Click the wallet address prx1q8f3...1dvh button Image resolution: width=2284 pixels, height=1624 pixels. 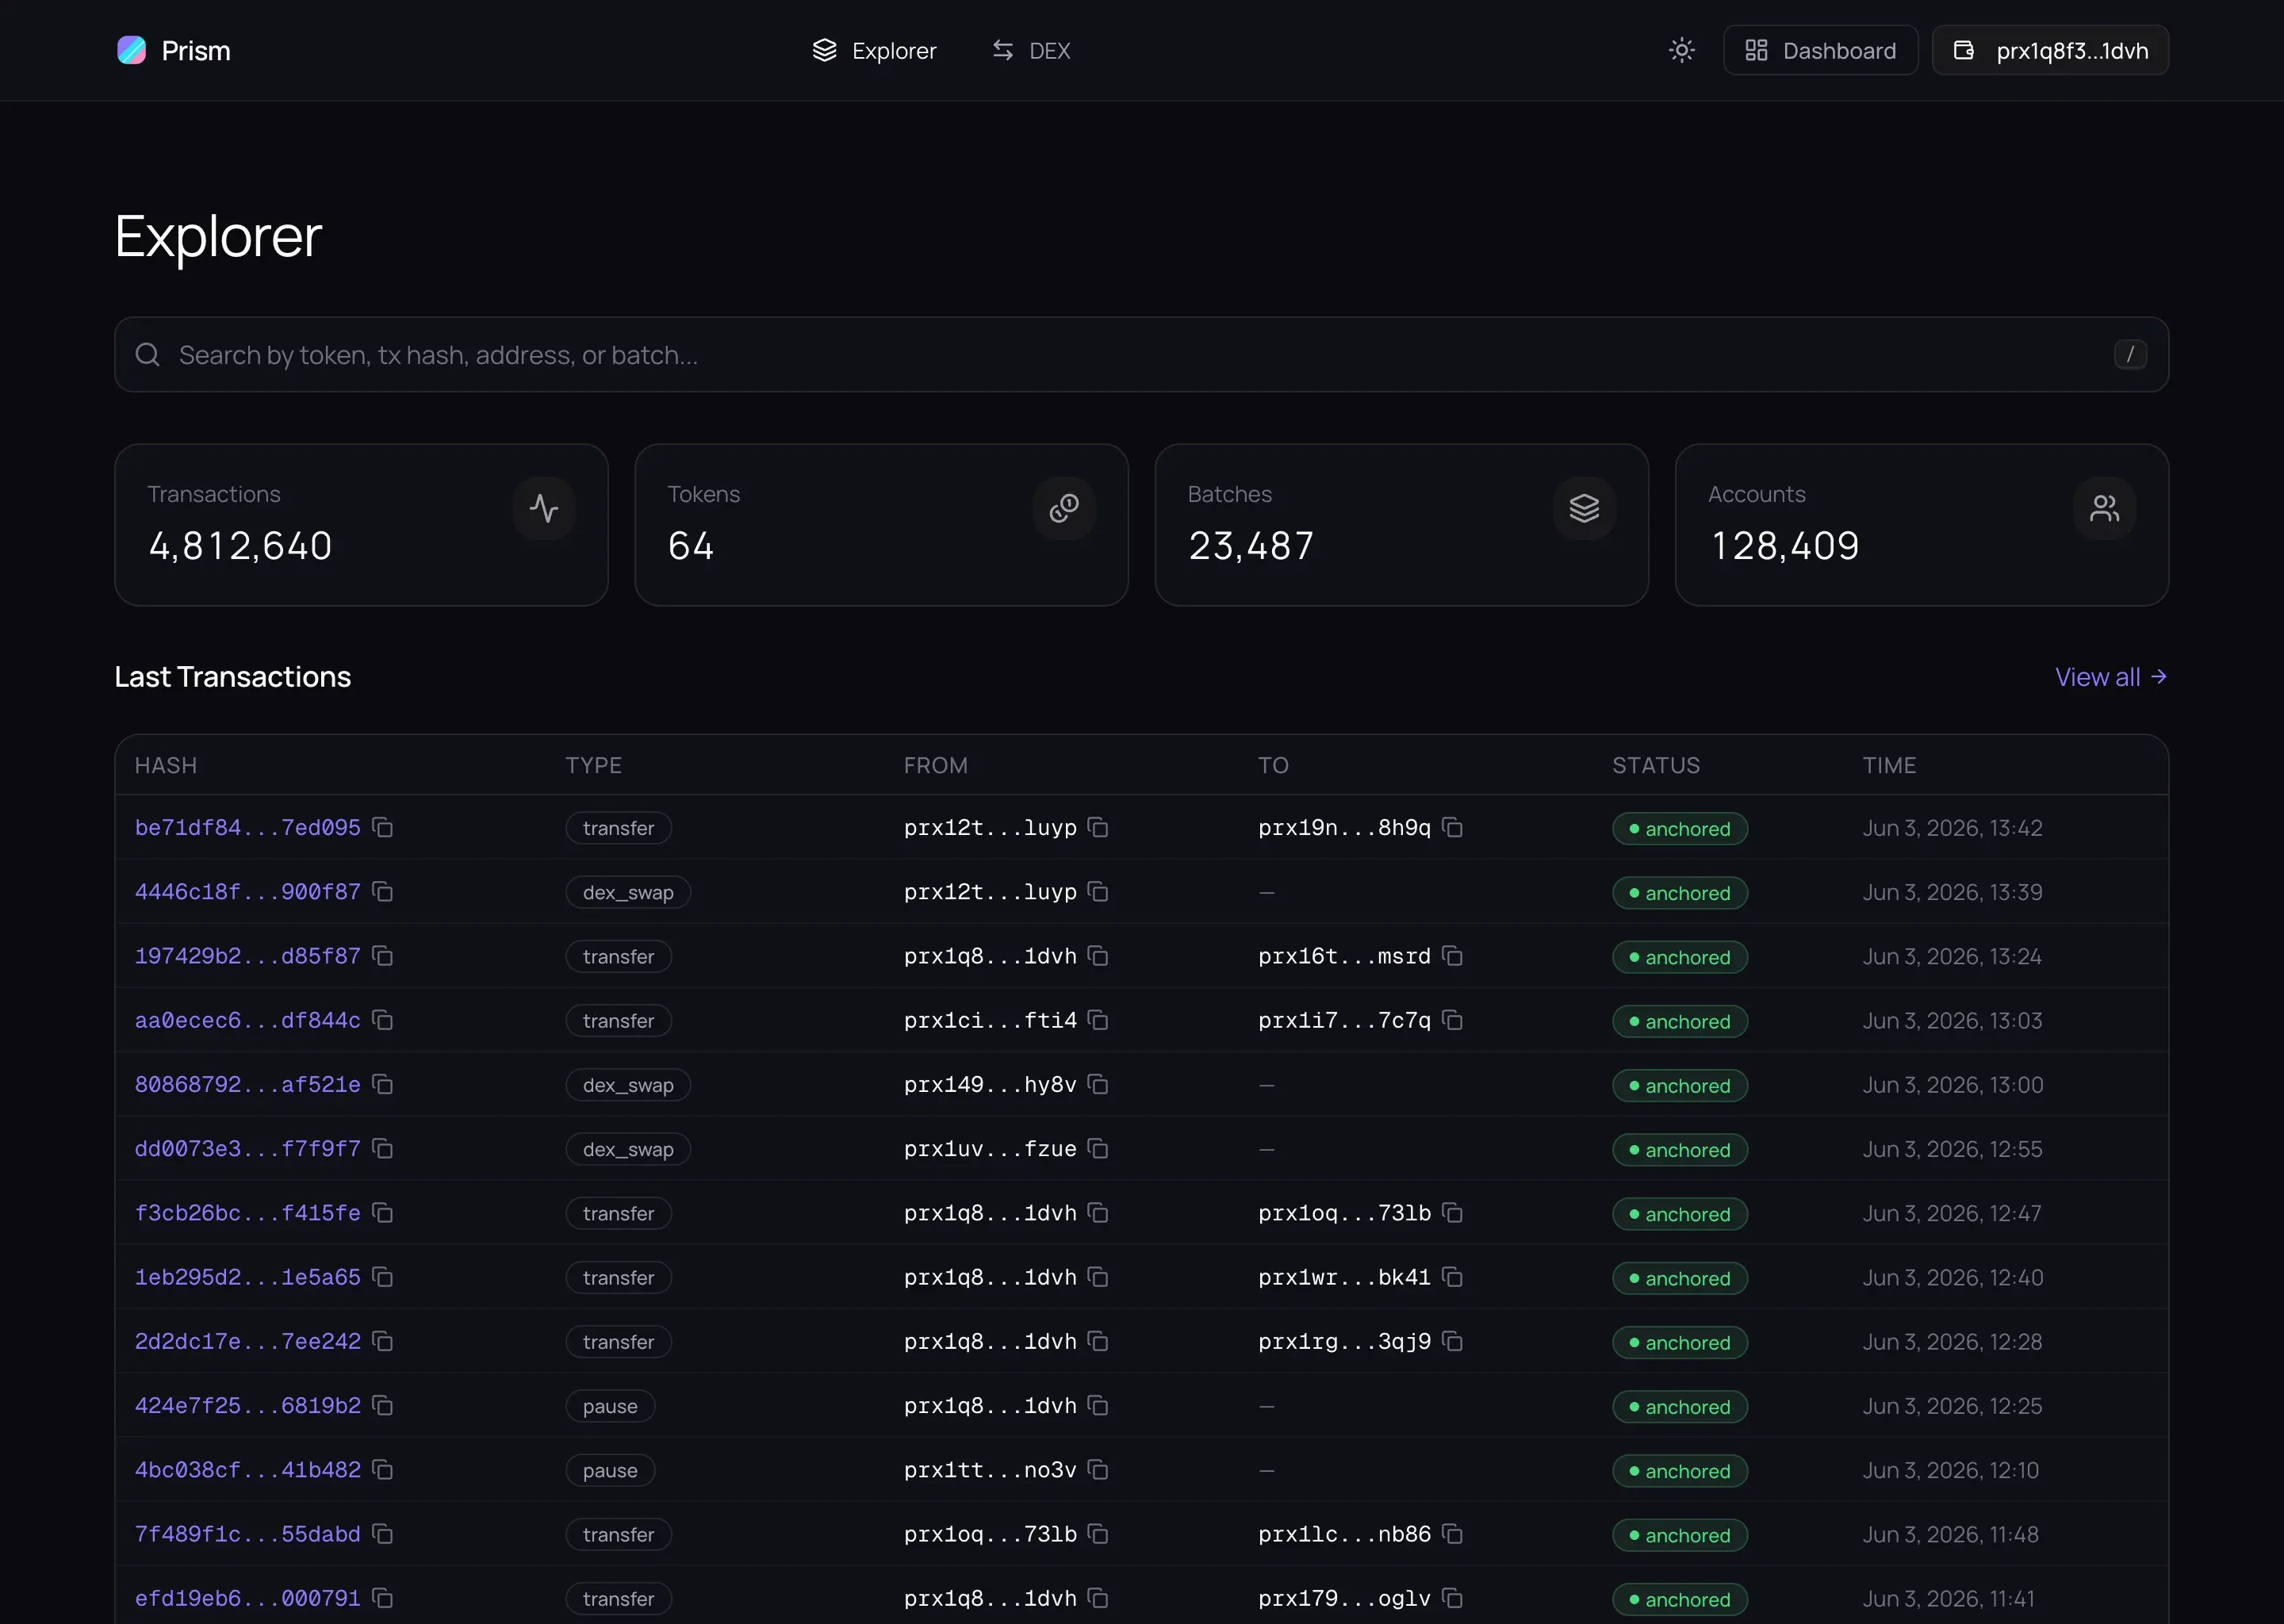pos(2050,50)
